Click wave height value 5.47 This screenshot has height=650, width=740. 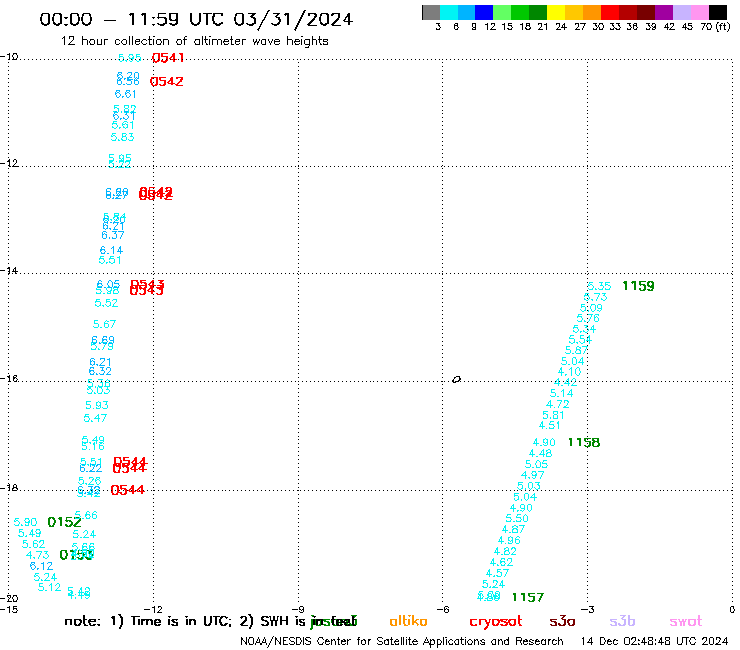(95, 418)
